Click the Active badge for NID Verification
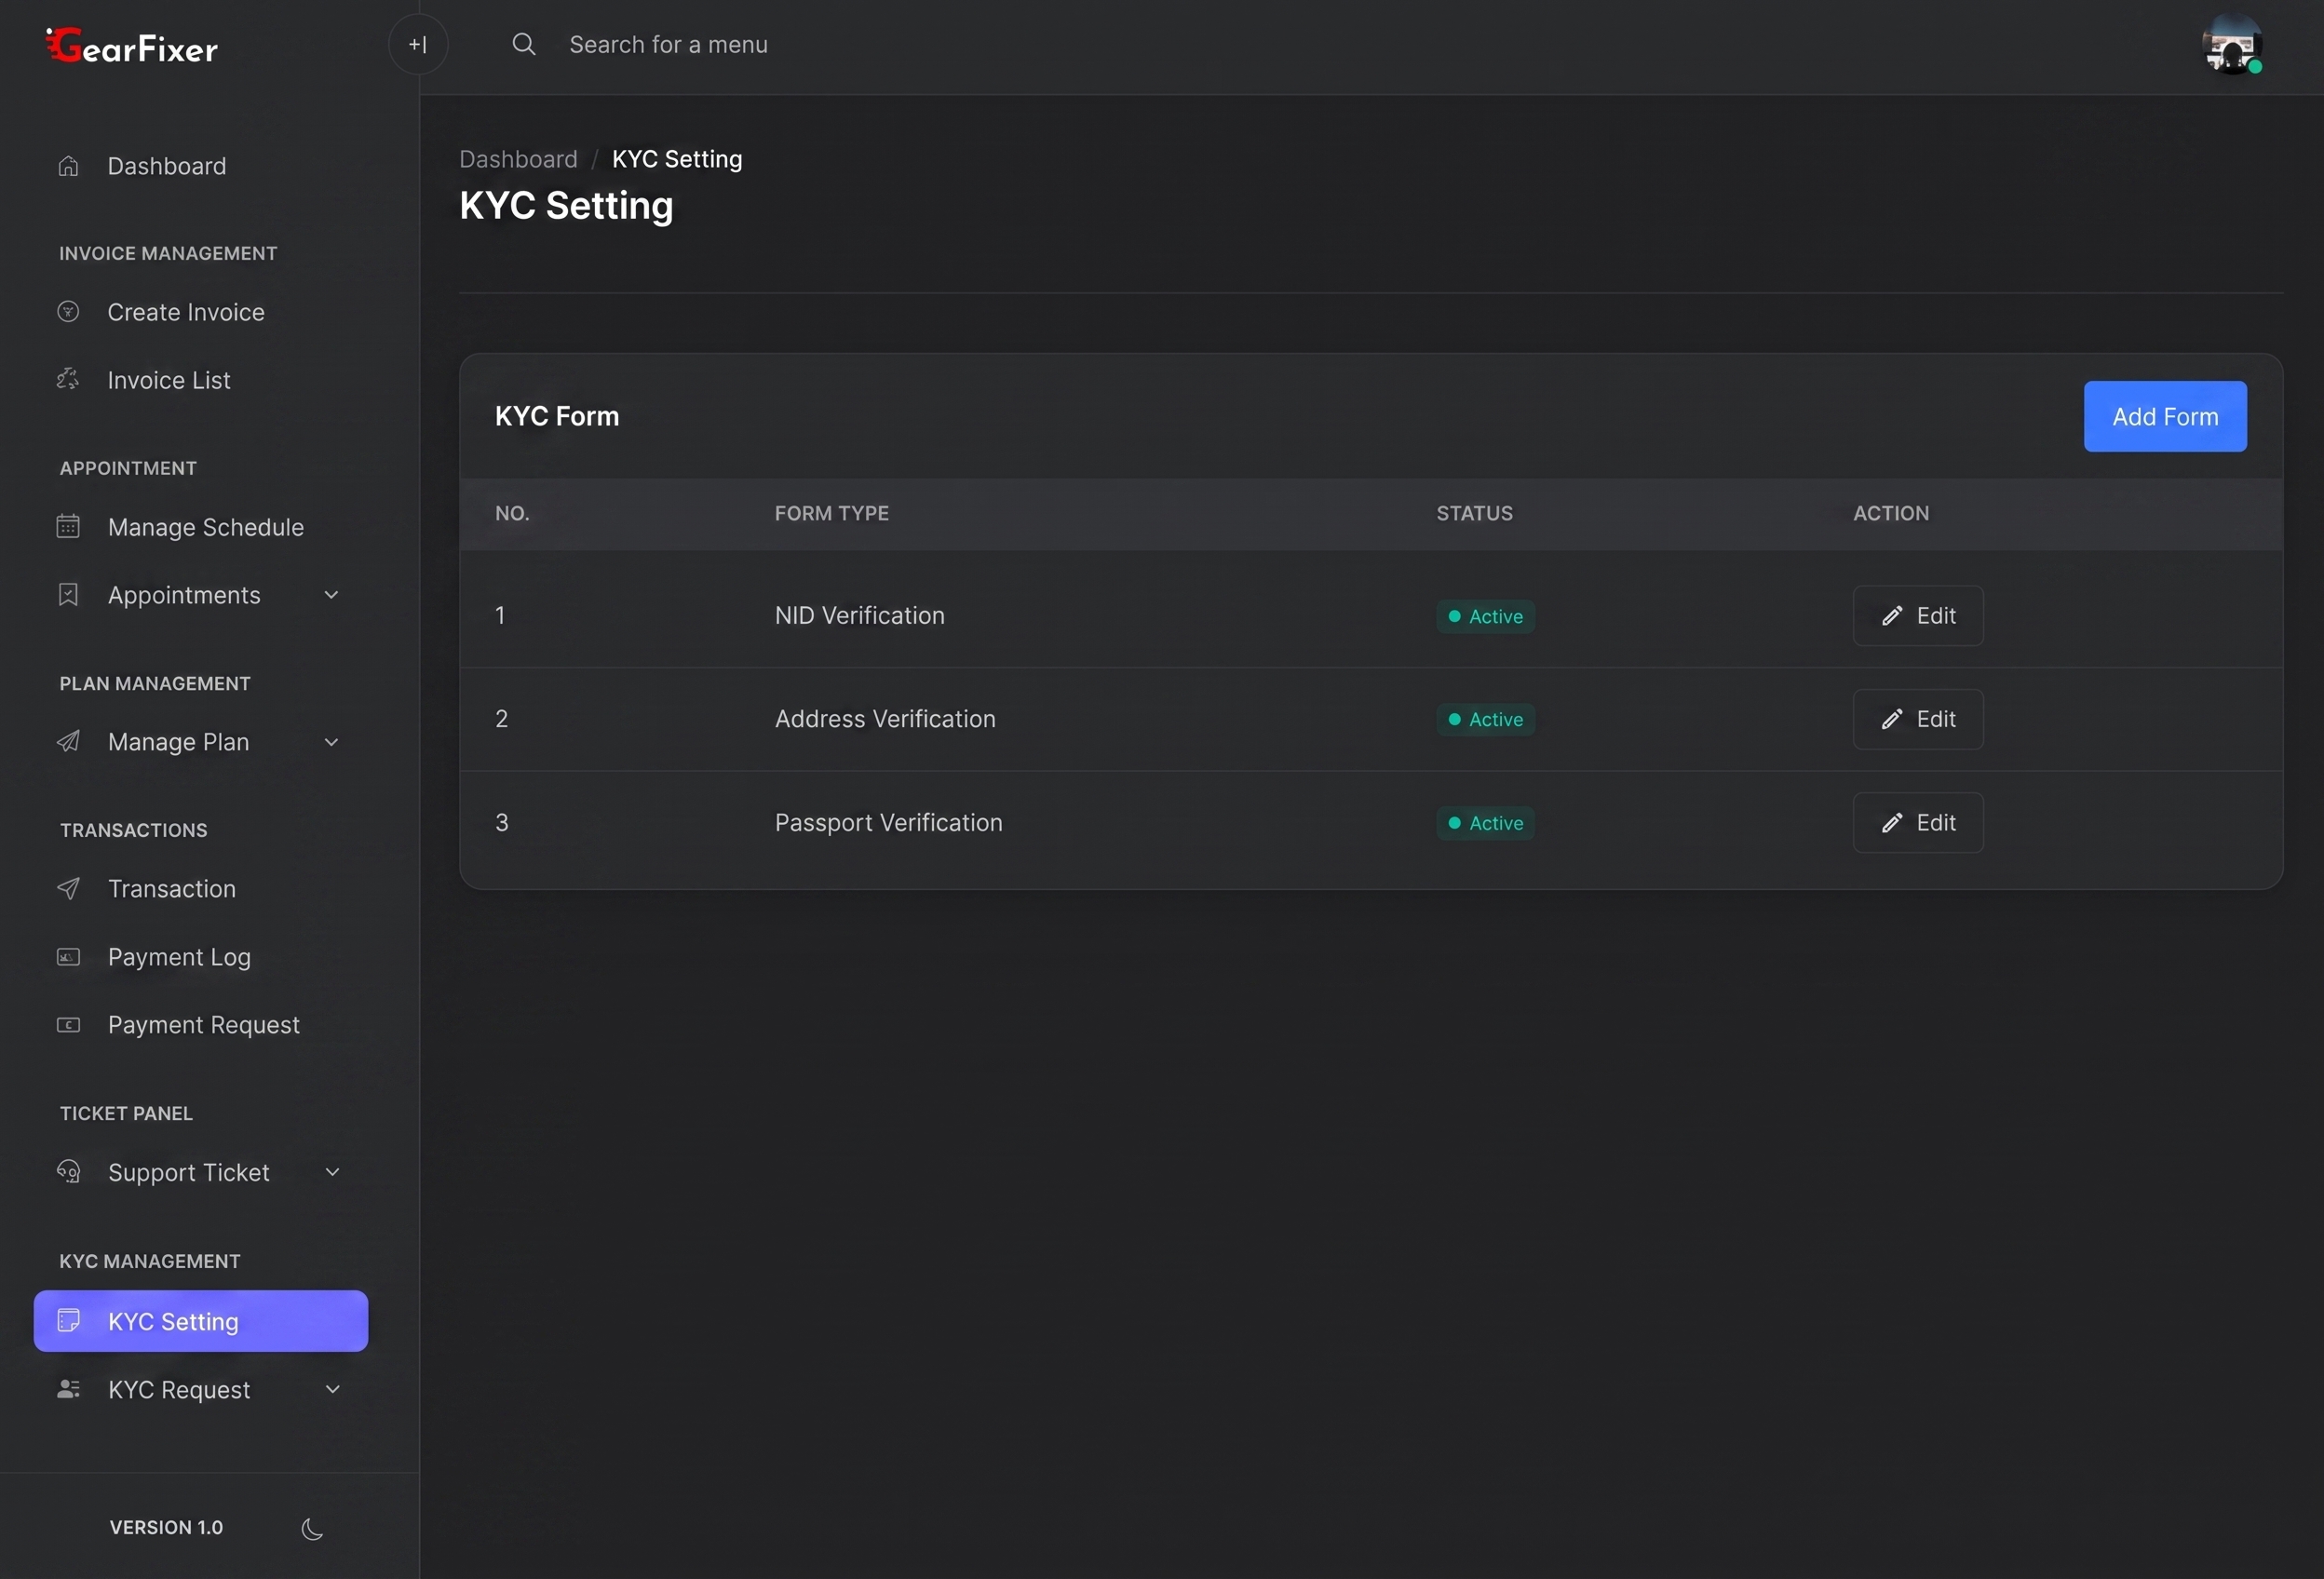Viewport: 2324px width, 1579px height. [x=1485, y=617]
